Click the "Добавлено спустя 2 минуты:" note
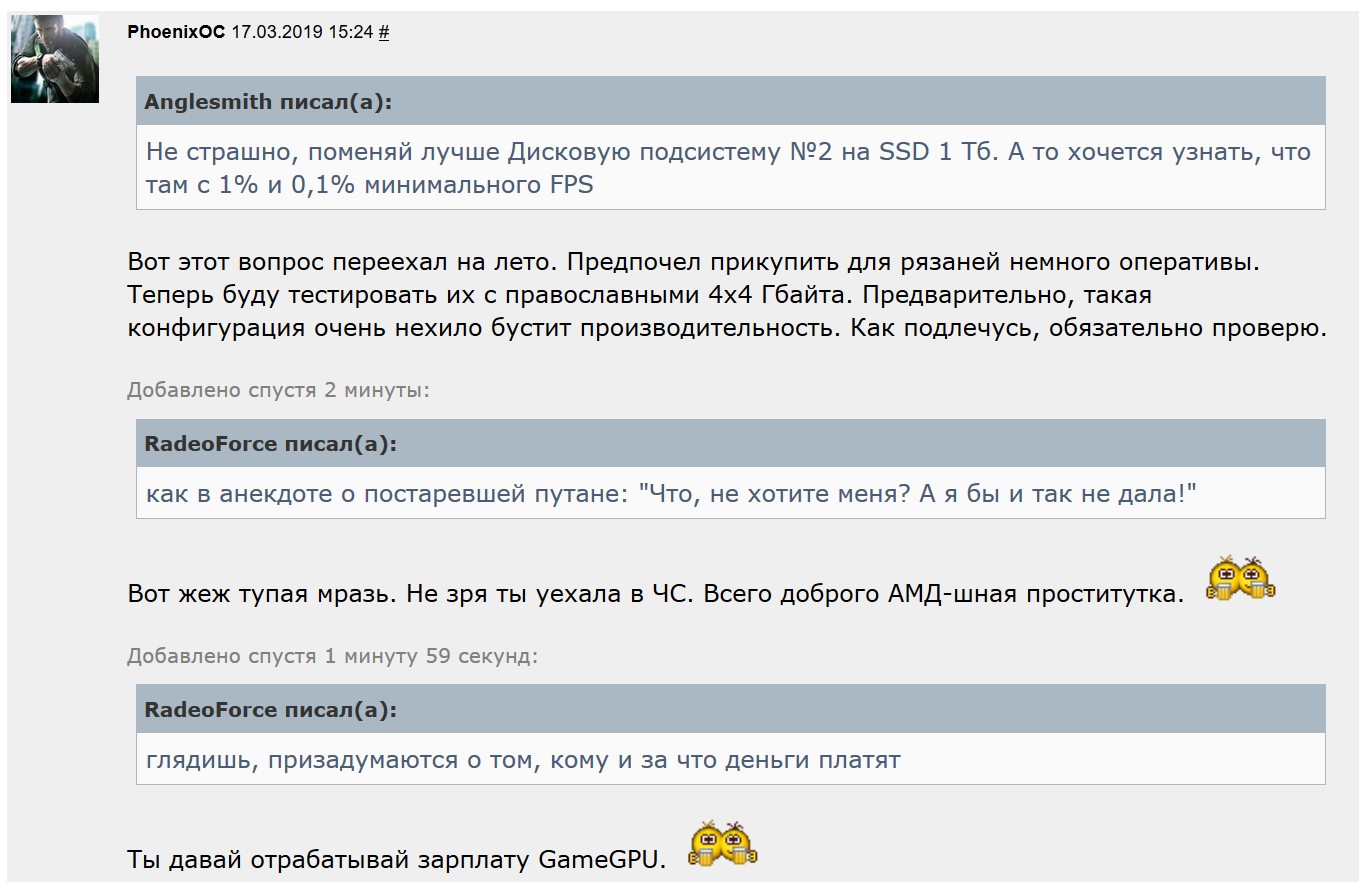 pyautogui.click(x=278, y=390)
